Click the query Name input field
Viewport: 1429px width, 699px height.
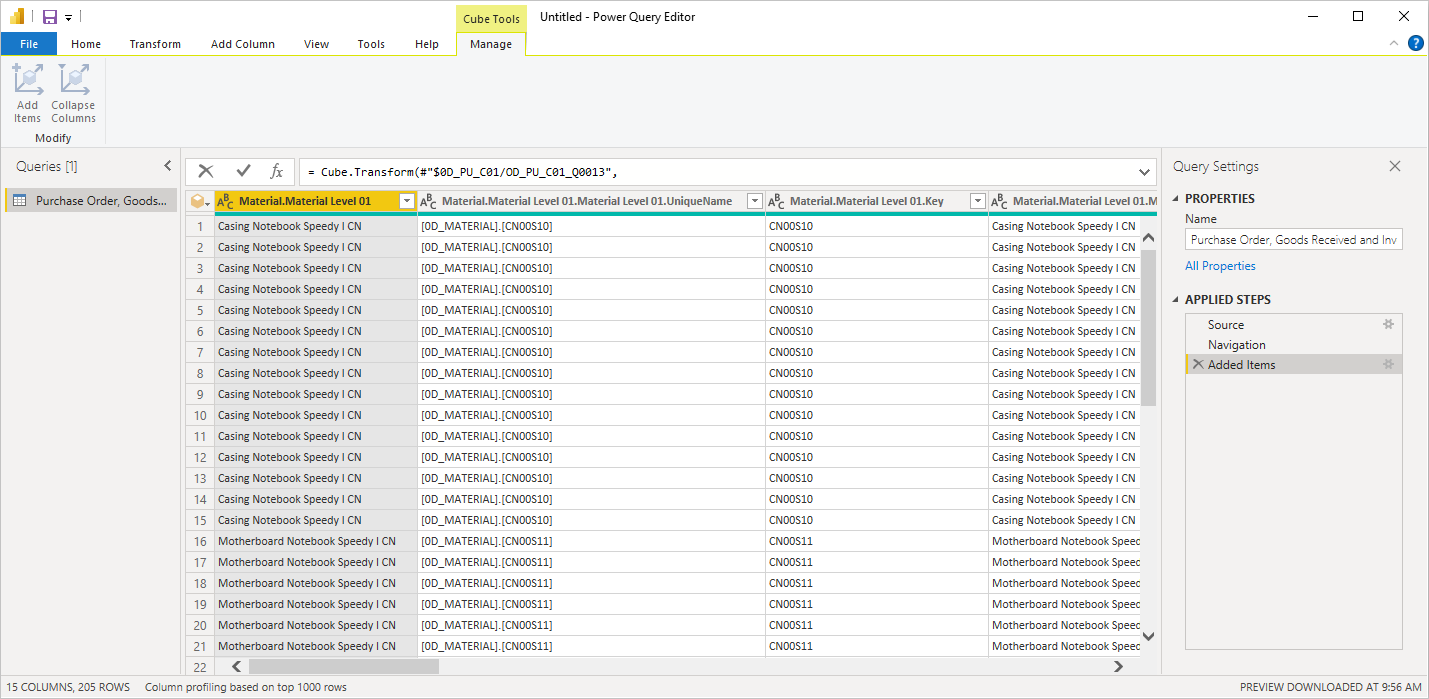pyautogui.click(x=1294, y=240)
